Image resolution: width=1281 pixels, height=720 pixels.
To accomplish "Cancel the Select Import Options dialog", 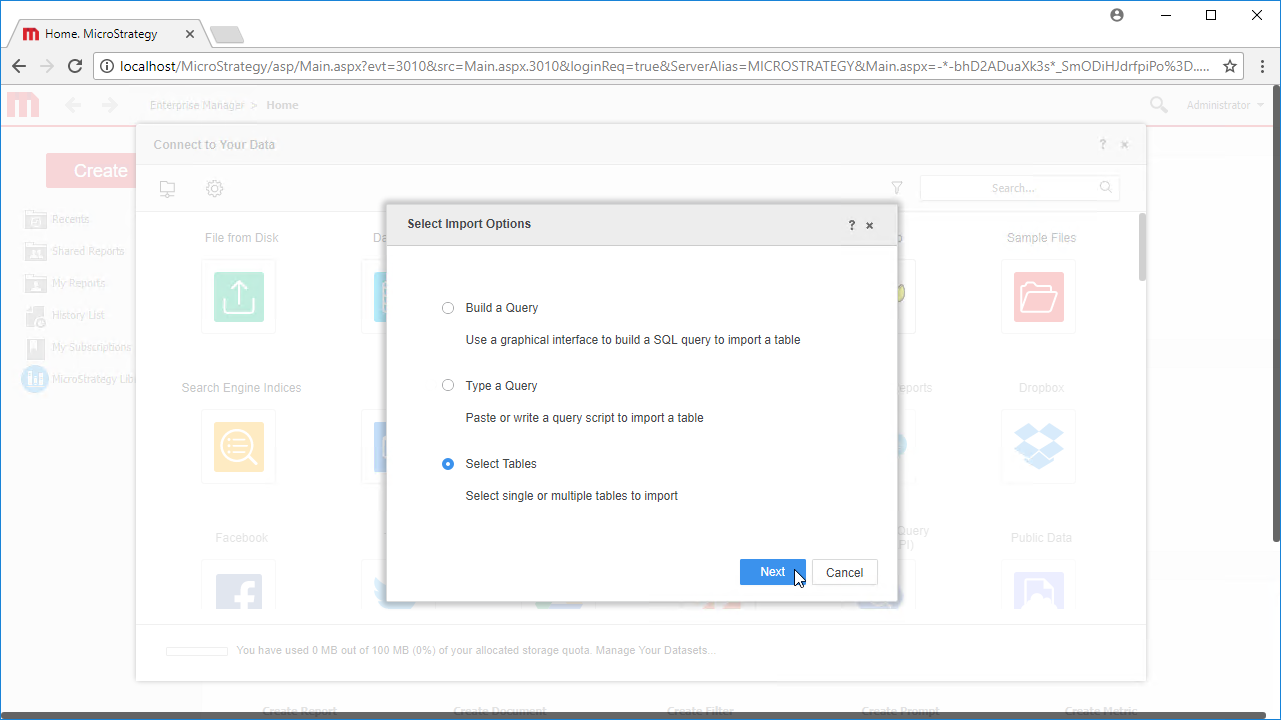I will 844,572.
